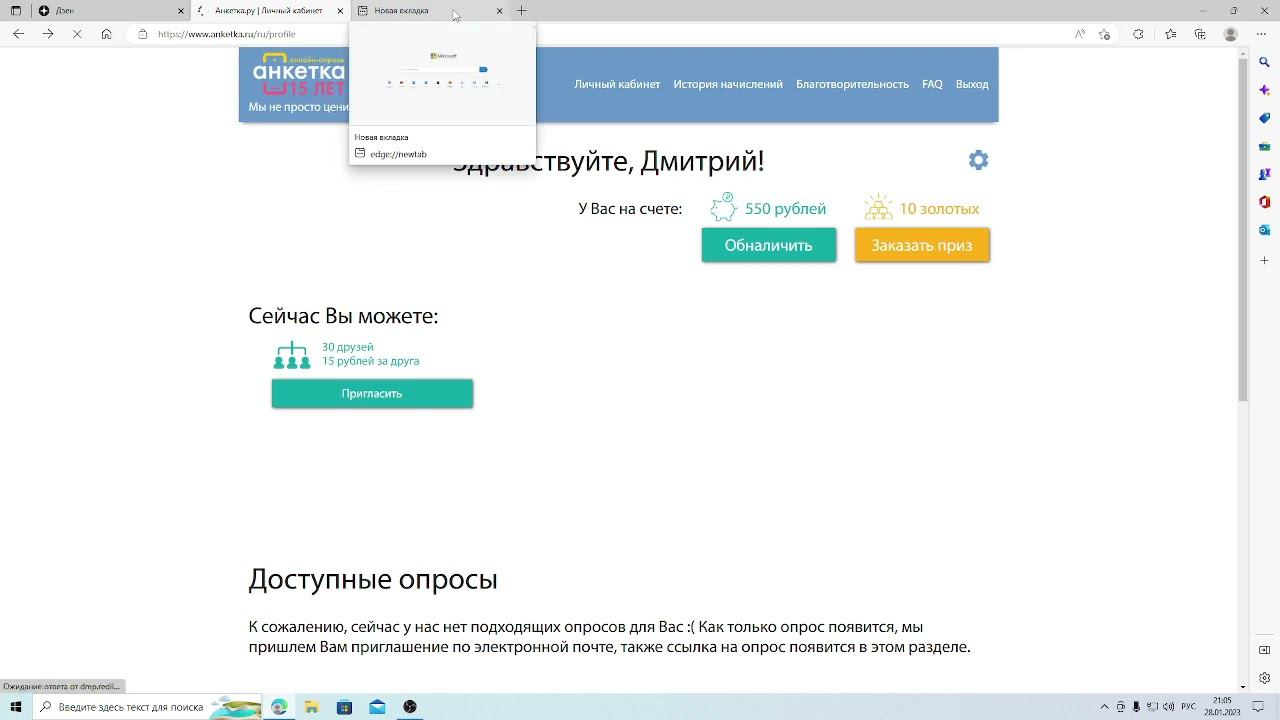
Task: Switch to the Новая вкладка tab
Action: coord(430,10)
